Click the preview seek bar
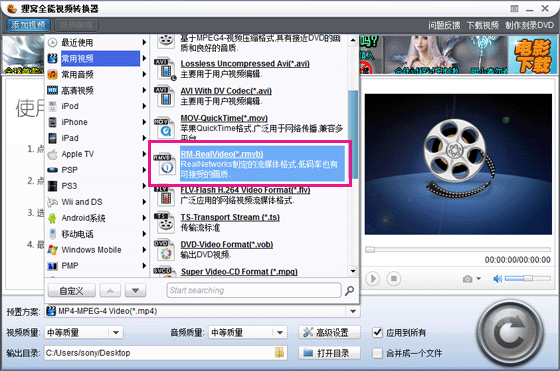The height and width of the screenshot is (371, 560). coord(458,249)
